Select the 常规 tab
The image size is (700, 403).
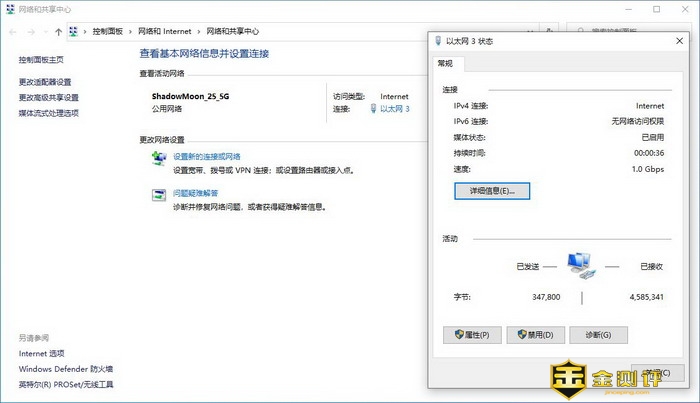click(445, 64)
